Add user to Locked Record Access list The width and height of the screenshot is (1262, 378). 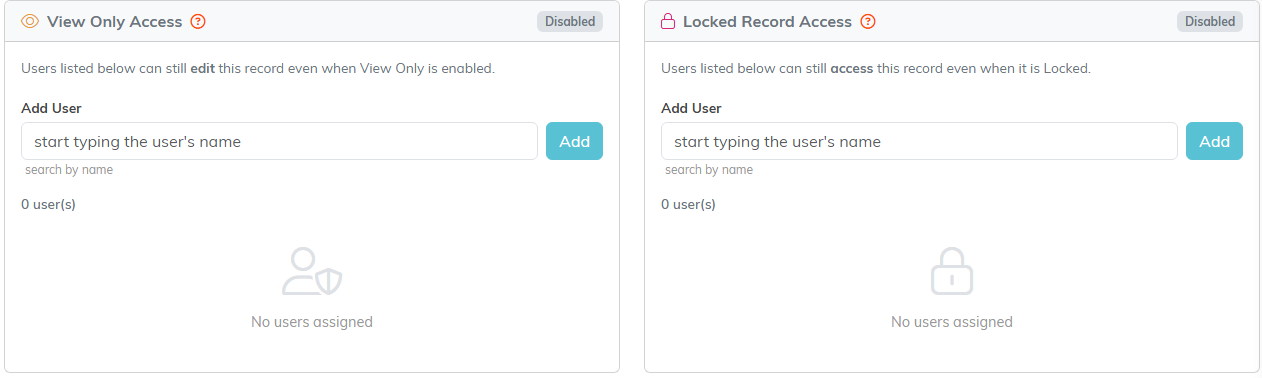coord(1214,141)
